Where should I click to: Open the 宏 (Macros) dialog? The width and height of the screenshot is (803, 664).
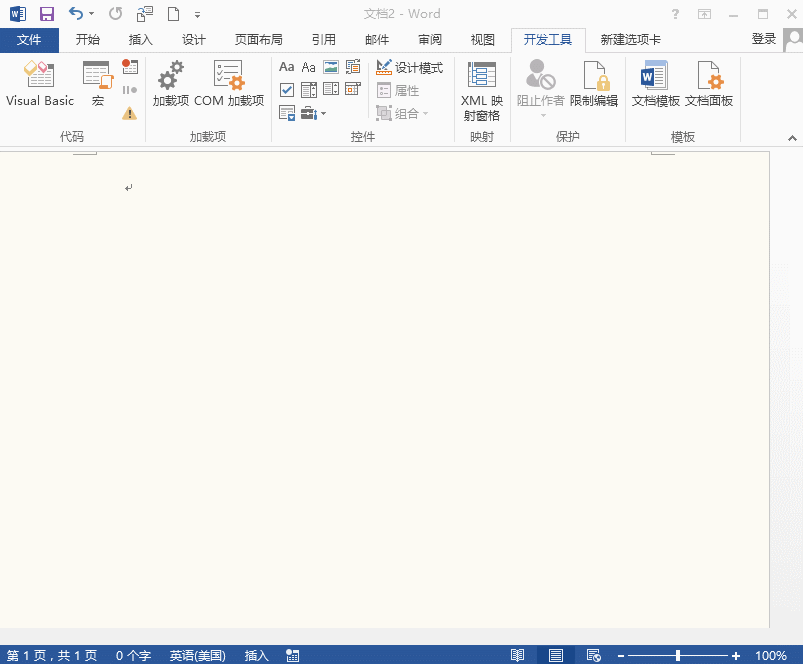[x=98, y=83]
